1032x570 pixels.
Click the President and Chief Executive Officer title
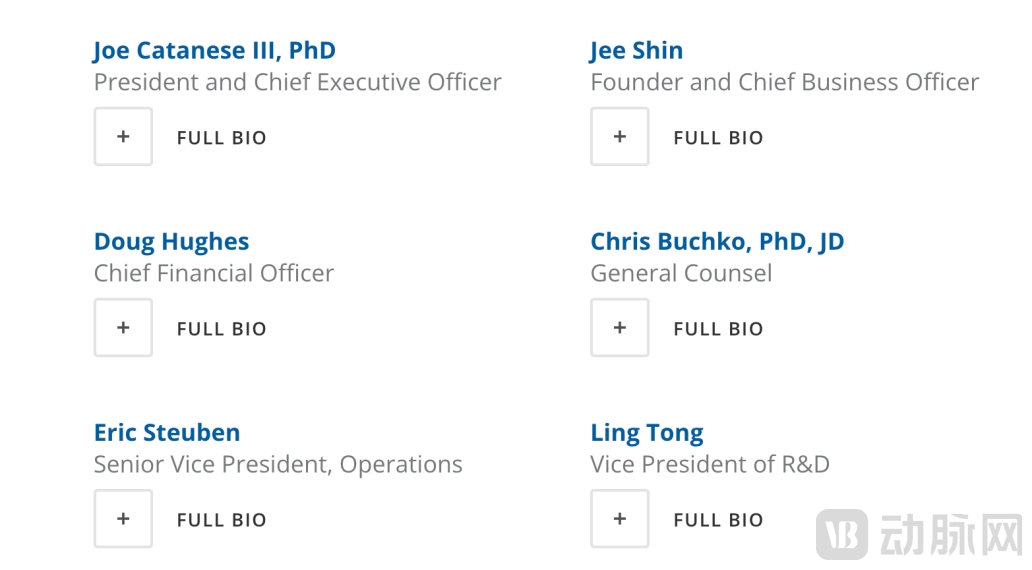coord(297,82)
